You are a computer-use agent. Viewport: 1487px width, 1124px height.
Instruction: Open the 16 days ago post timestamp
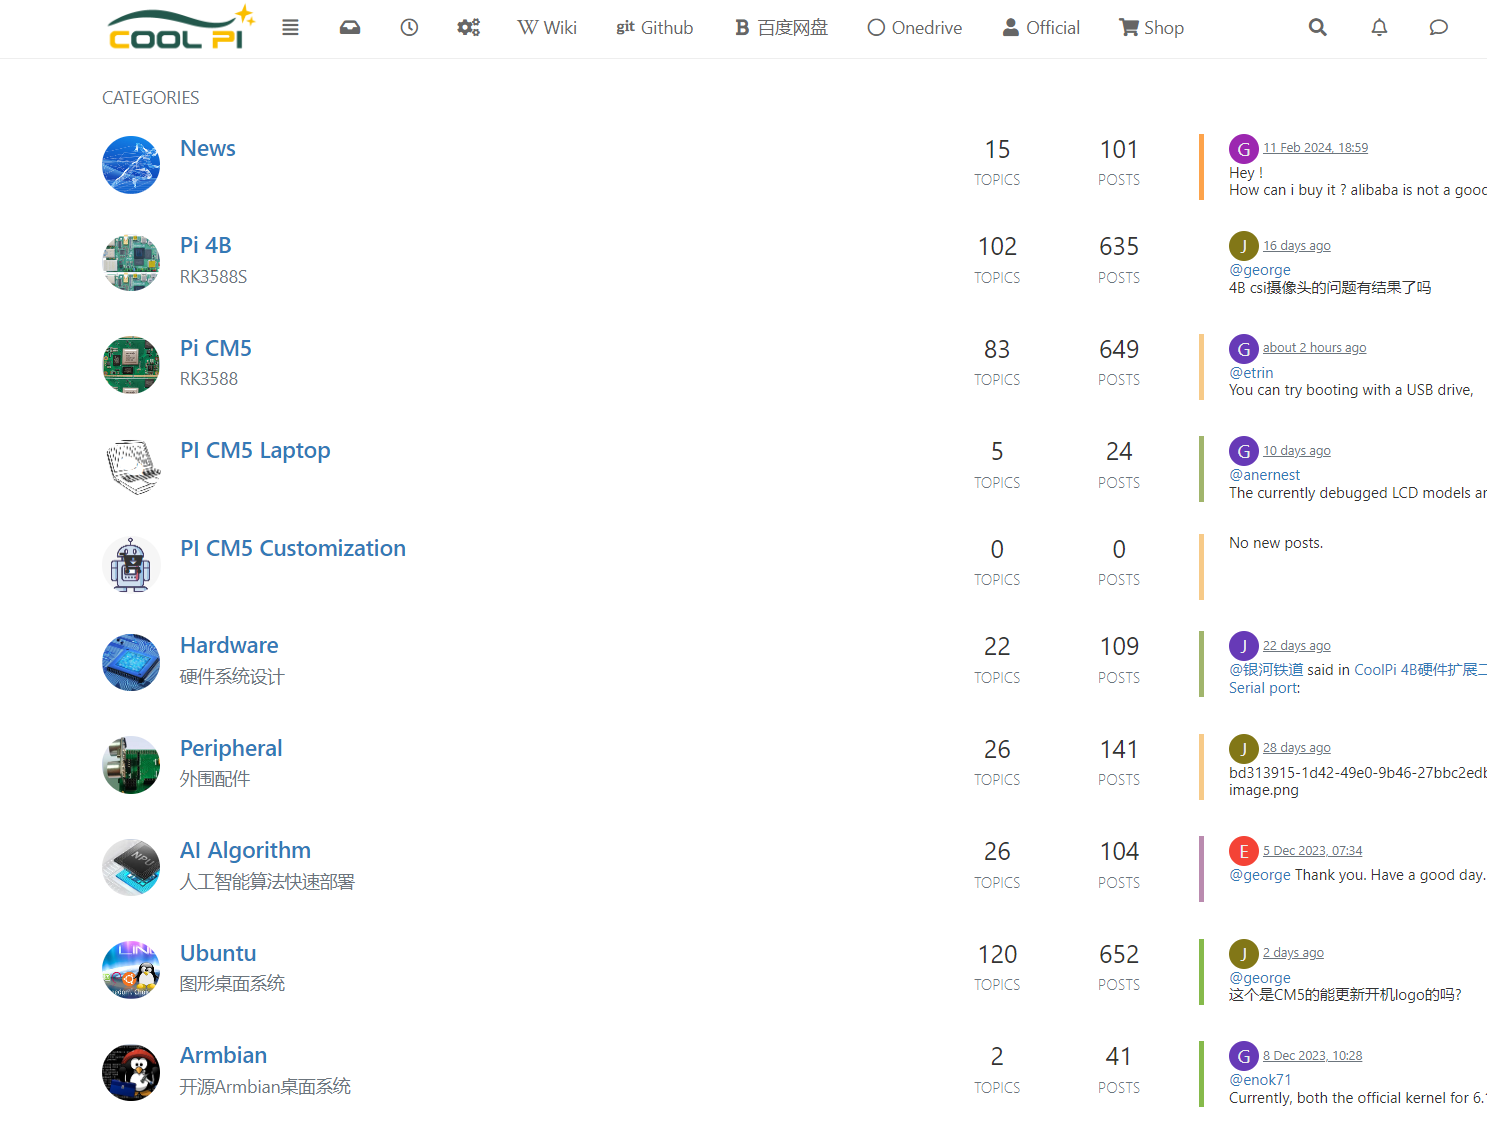1296,246
